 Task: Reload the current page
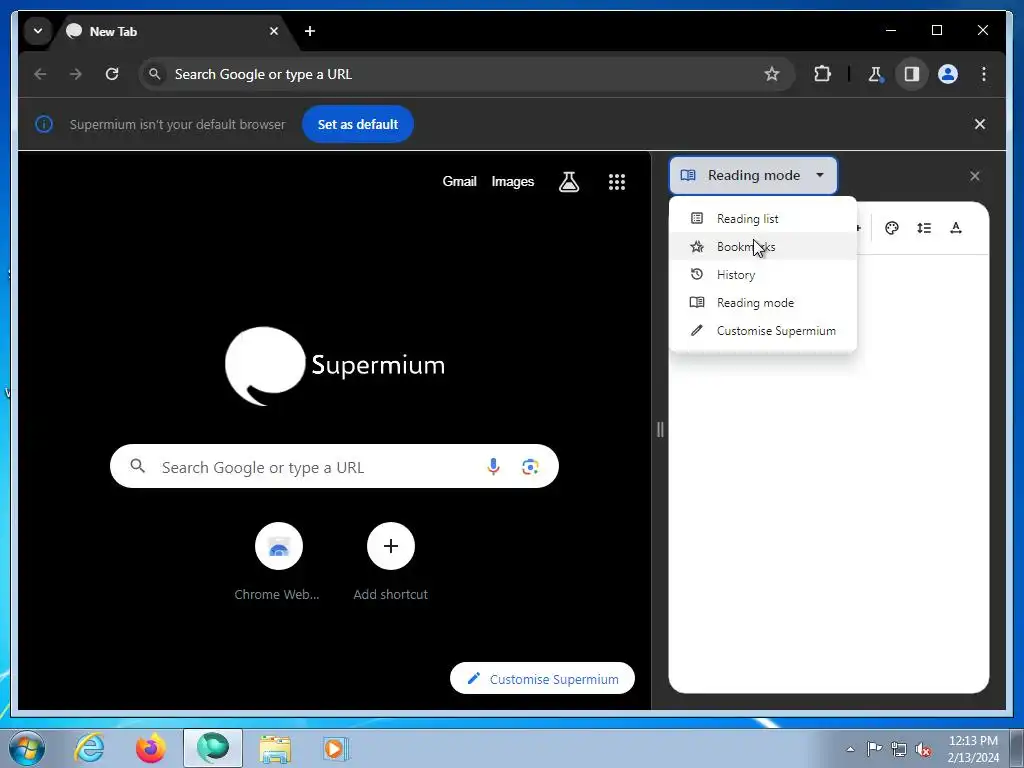112,74
